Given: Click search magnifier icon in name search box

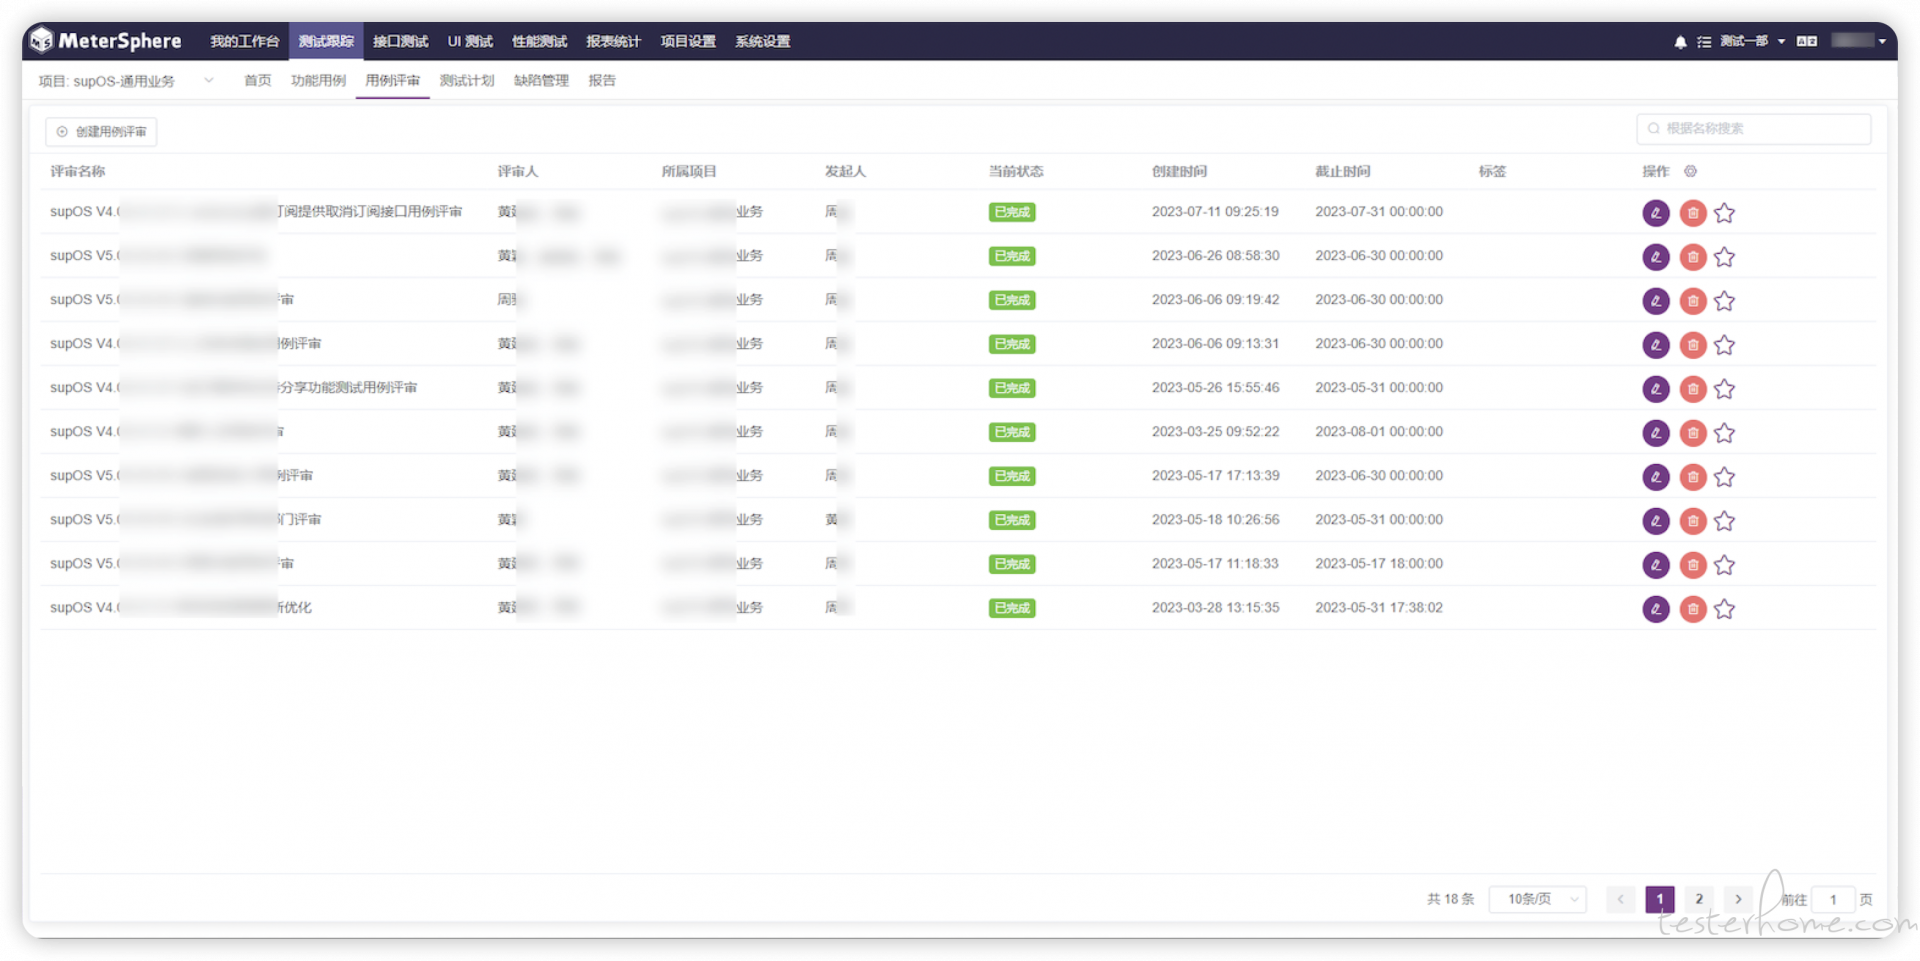Looking at the screenshot, I should point(1654,129).
